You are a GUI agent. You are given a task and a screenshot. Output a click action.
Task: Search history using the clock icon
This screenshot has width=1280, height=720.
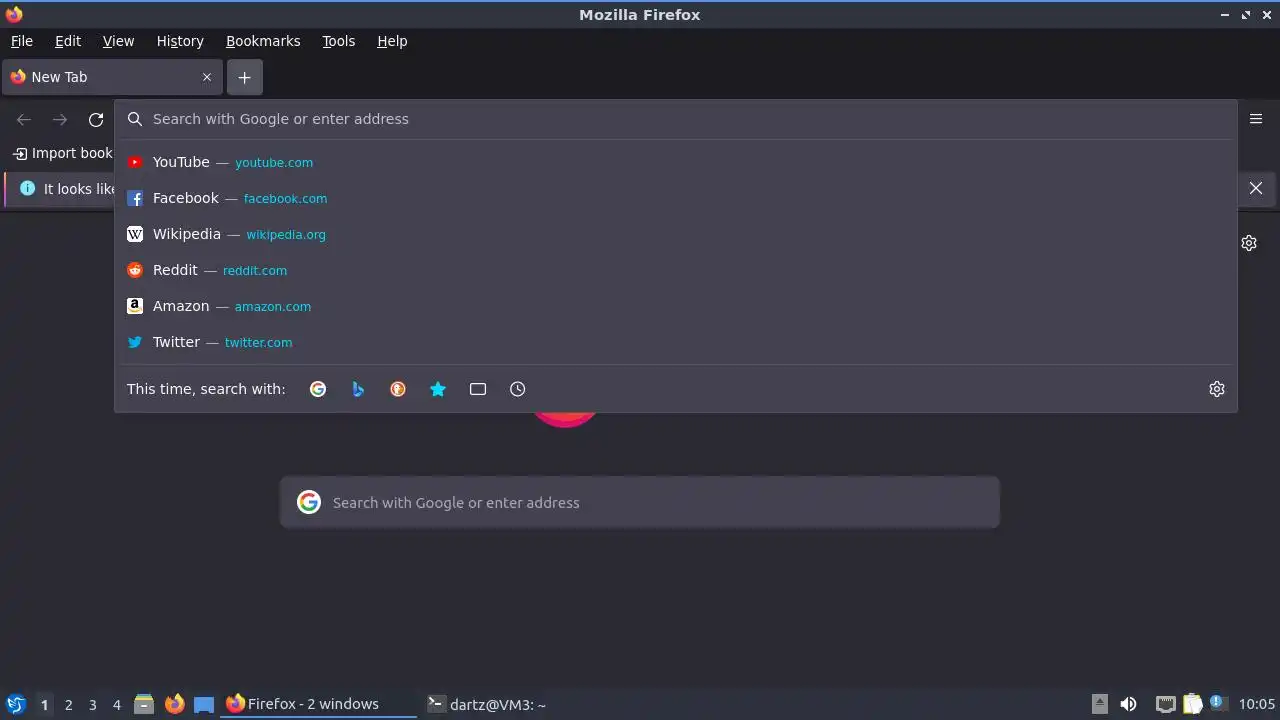(x=517, y=389)
